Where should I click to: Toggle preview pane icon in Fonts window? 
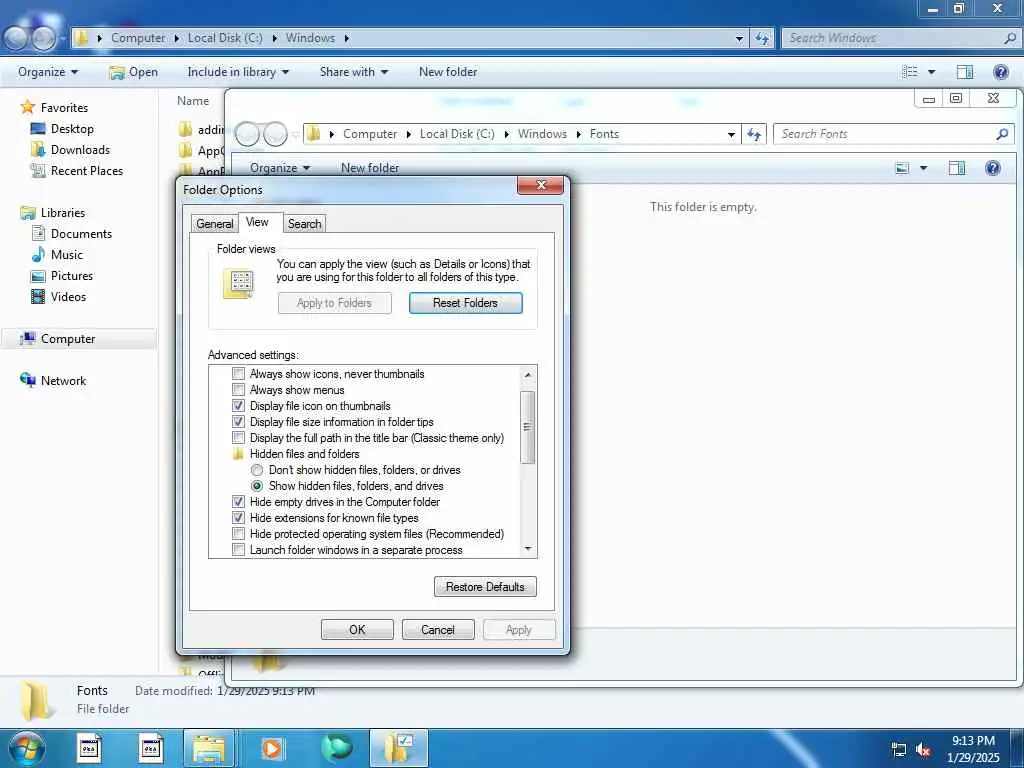(957, 168)
